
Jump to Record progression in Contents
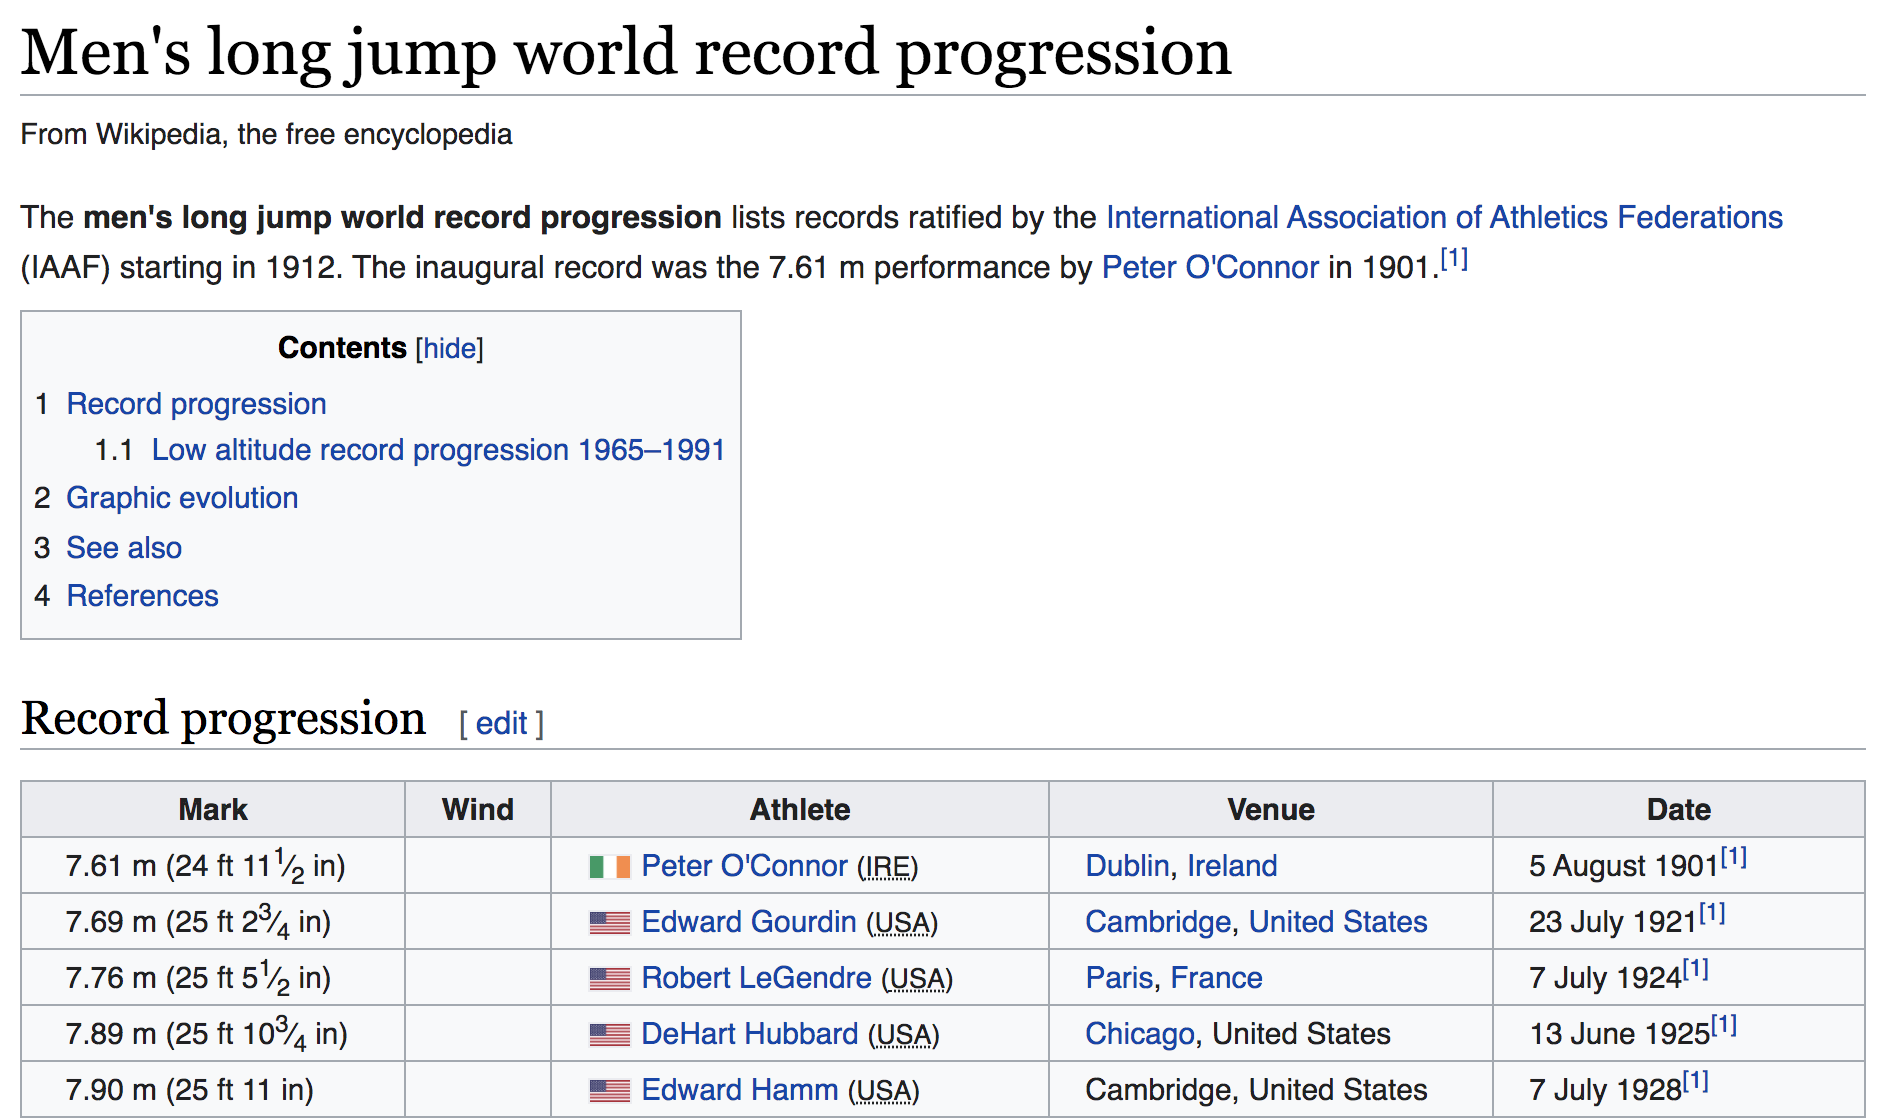pyautogui.click(x=196, y=404)
